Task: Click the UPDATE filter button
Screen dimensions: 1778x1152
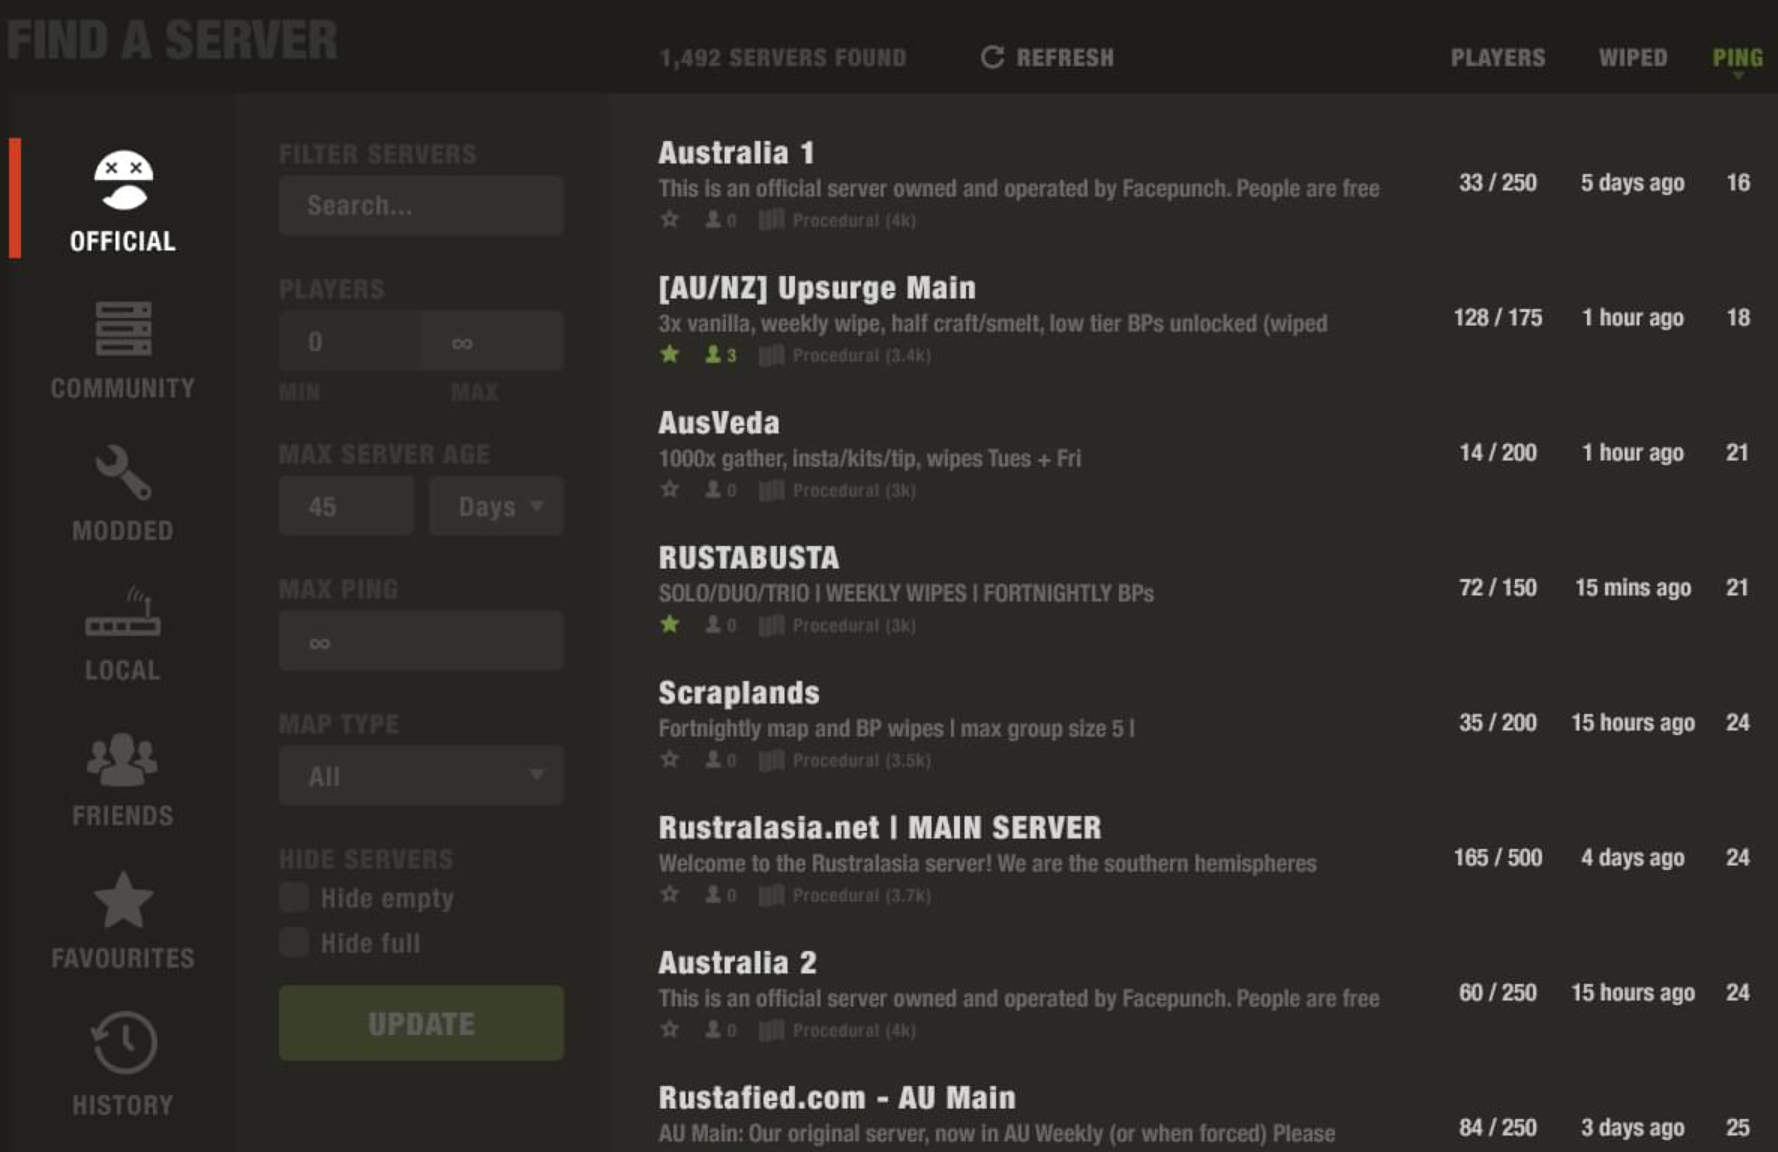Action: pyautogui.click(x=420, y=1023)
